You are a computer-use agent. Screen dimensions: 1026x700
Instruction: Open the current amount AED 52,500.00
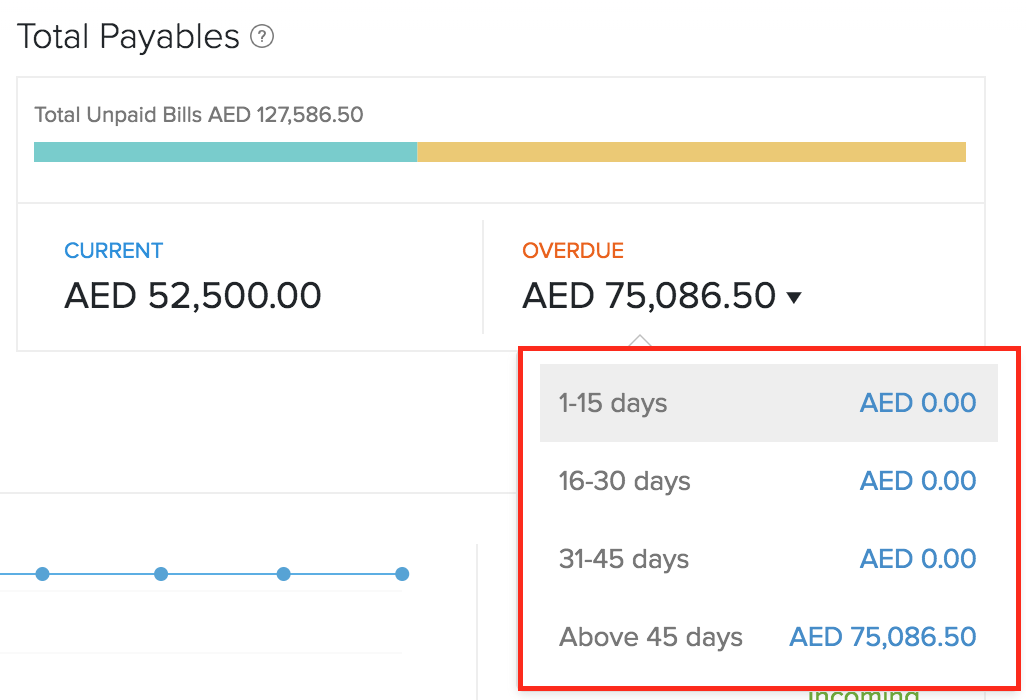pos(193,296)
